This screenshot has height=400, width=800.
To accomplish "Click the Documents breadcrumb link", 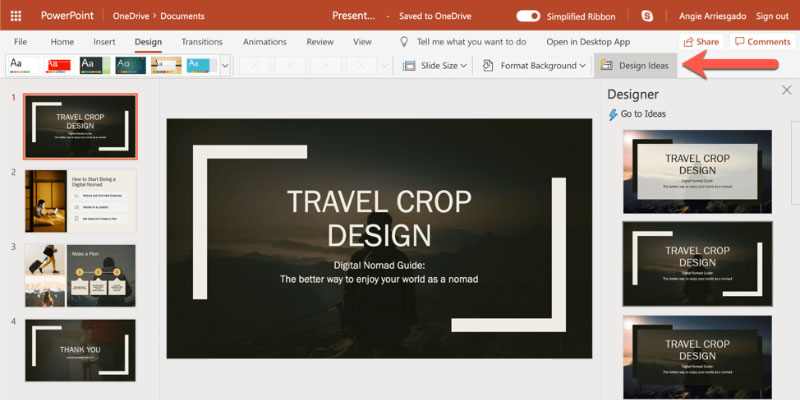I will click(x=182, y=16).
